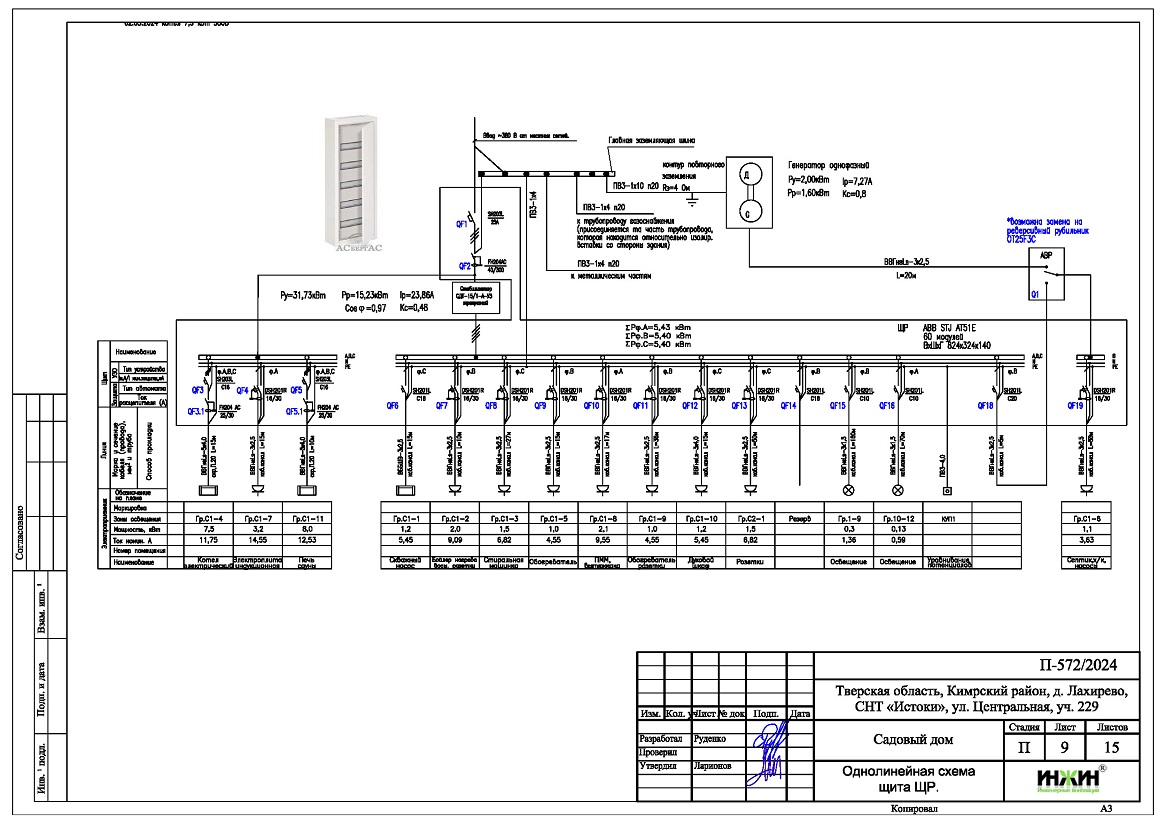The height and width of the screenshot is (824, 1166).
Task: Click the QF15 lighting breaker label
Action: pyautogui.click(x=838, y=406)
